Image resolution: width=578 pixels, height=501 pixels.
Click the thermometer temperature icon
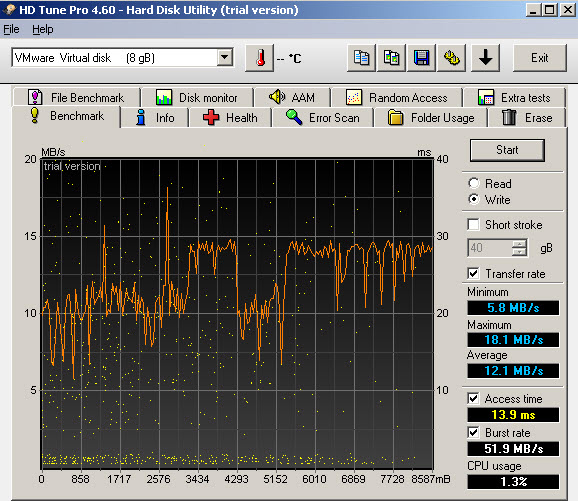coord(260,58)
